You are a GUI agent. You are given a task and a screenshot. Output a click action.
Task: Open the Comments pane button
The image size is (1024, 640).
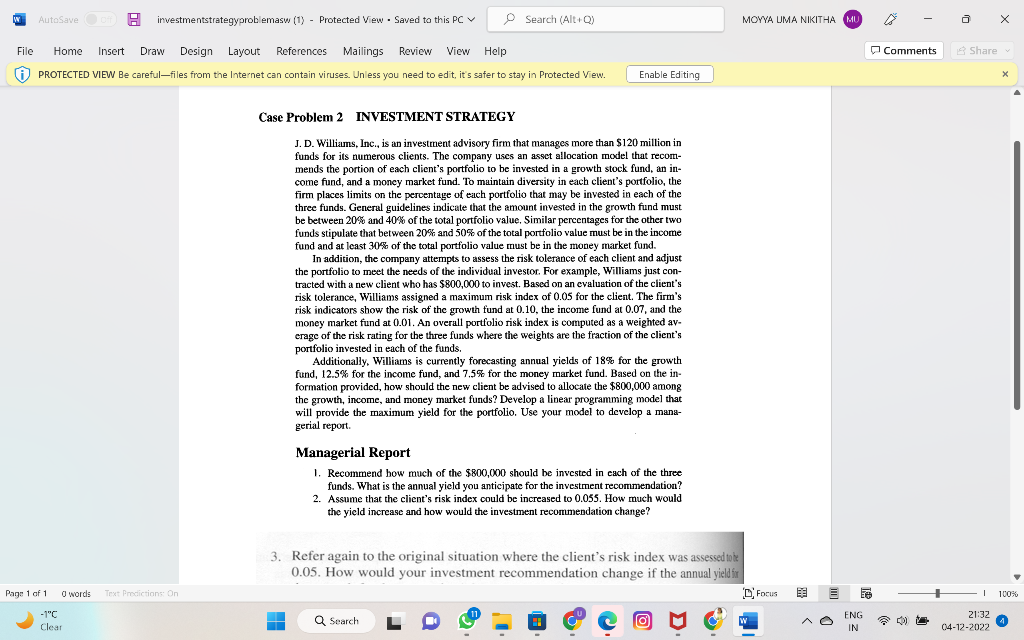click(904, 50)
